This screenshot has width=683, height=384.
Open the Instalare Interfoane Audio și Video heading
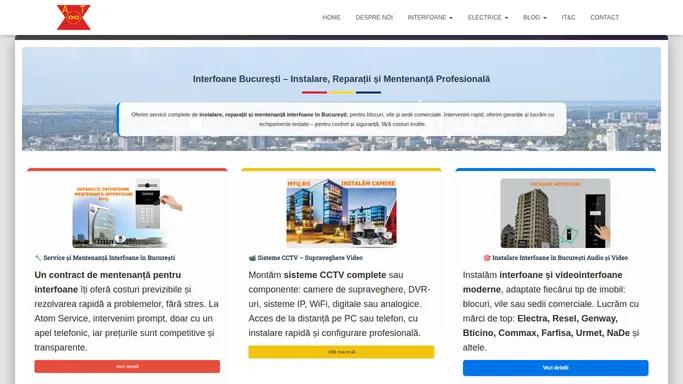click(x=560, y=258)
